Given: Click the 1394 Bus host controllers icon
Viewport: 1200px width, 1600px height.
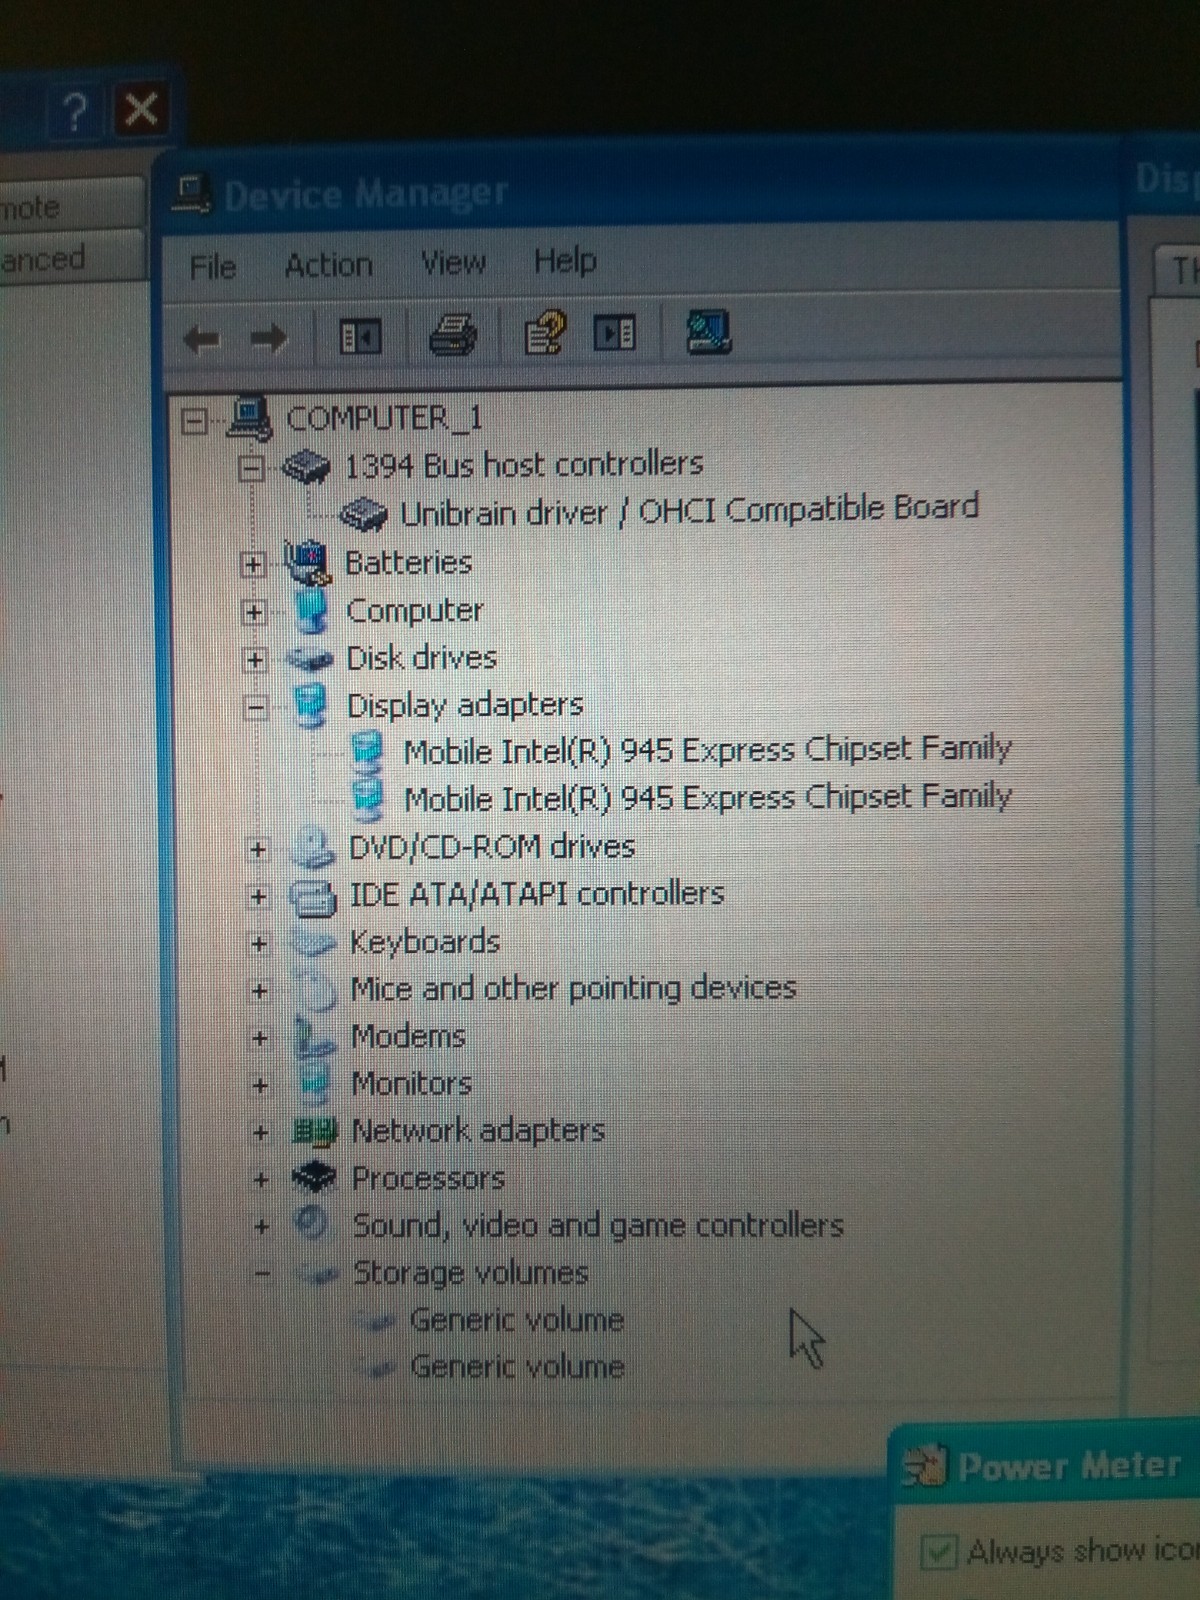Looking at the screenshot, I should coord(306,466).
